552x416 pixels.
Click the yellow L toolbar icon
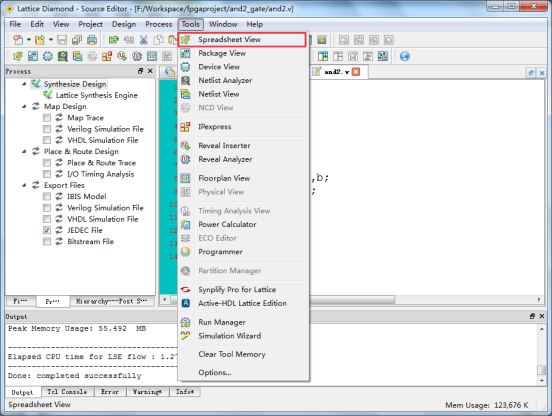tap(322, 40)
